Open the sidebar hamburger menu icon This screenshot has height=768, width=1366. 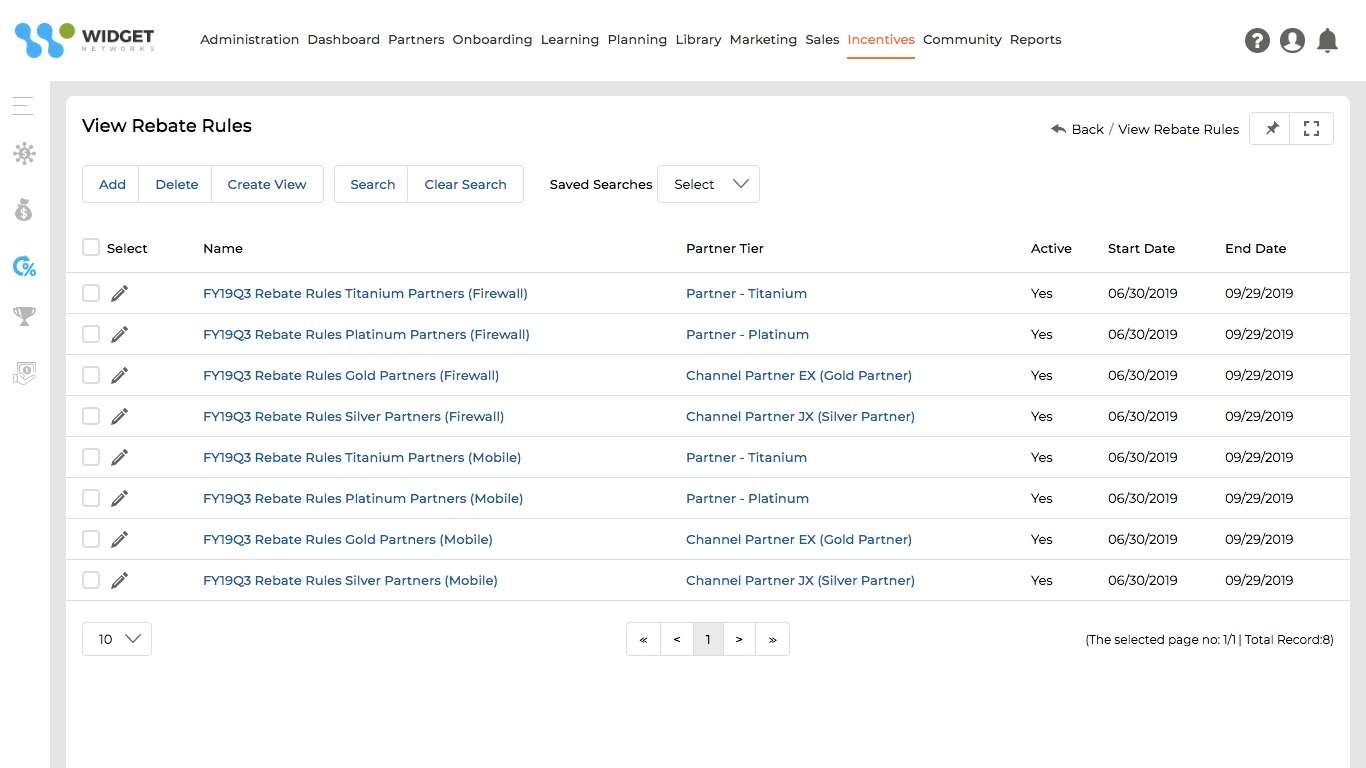tap(23, 105)
